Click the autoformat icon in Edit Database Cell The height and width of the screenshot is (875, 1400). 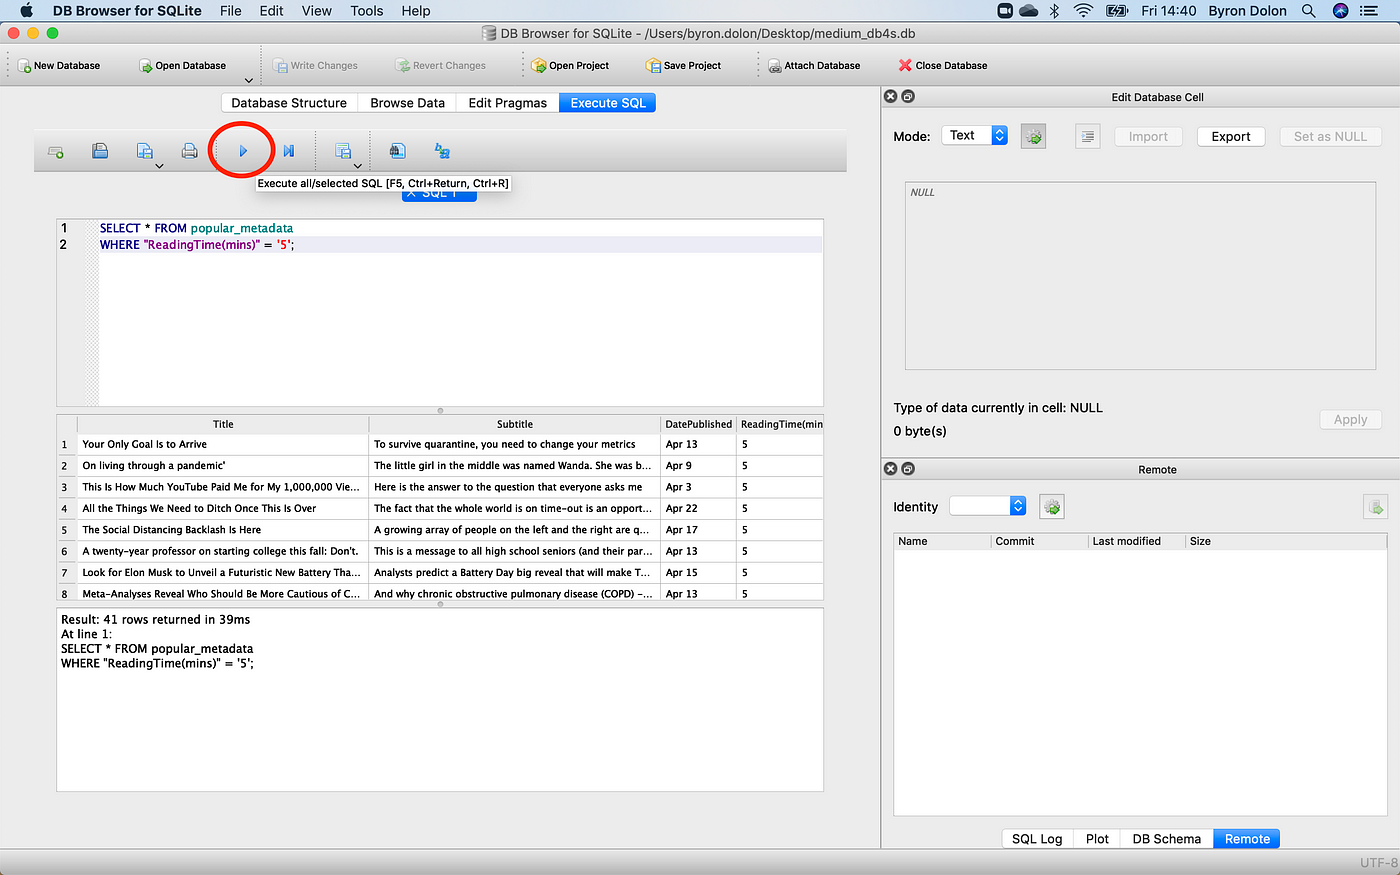[1088, 137]
